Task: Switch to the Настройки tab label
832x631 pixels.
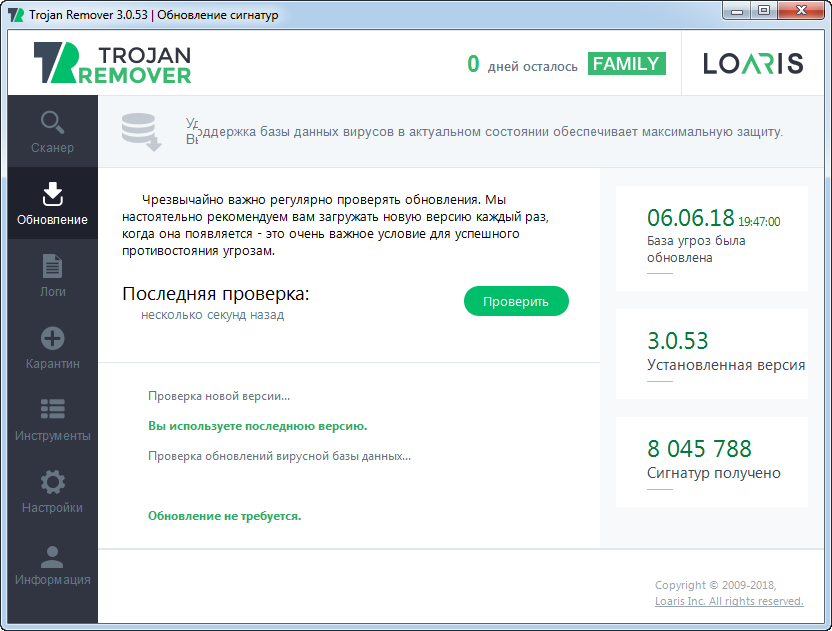Action: (x=53, y=507)
